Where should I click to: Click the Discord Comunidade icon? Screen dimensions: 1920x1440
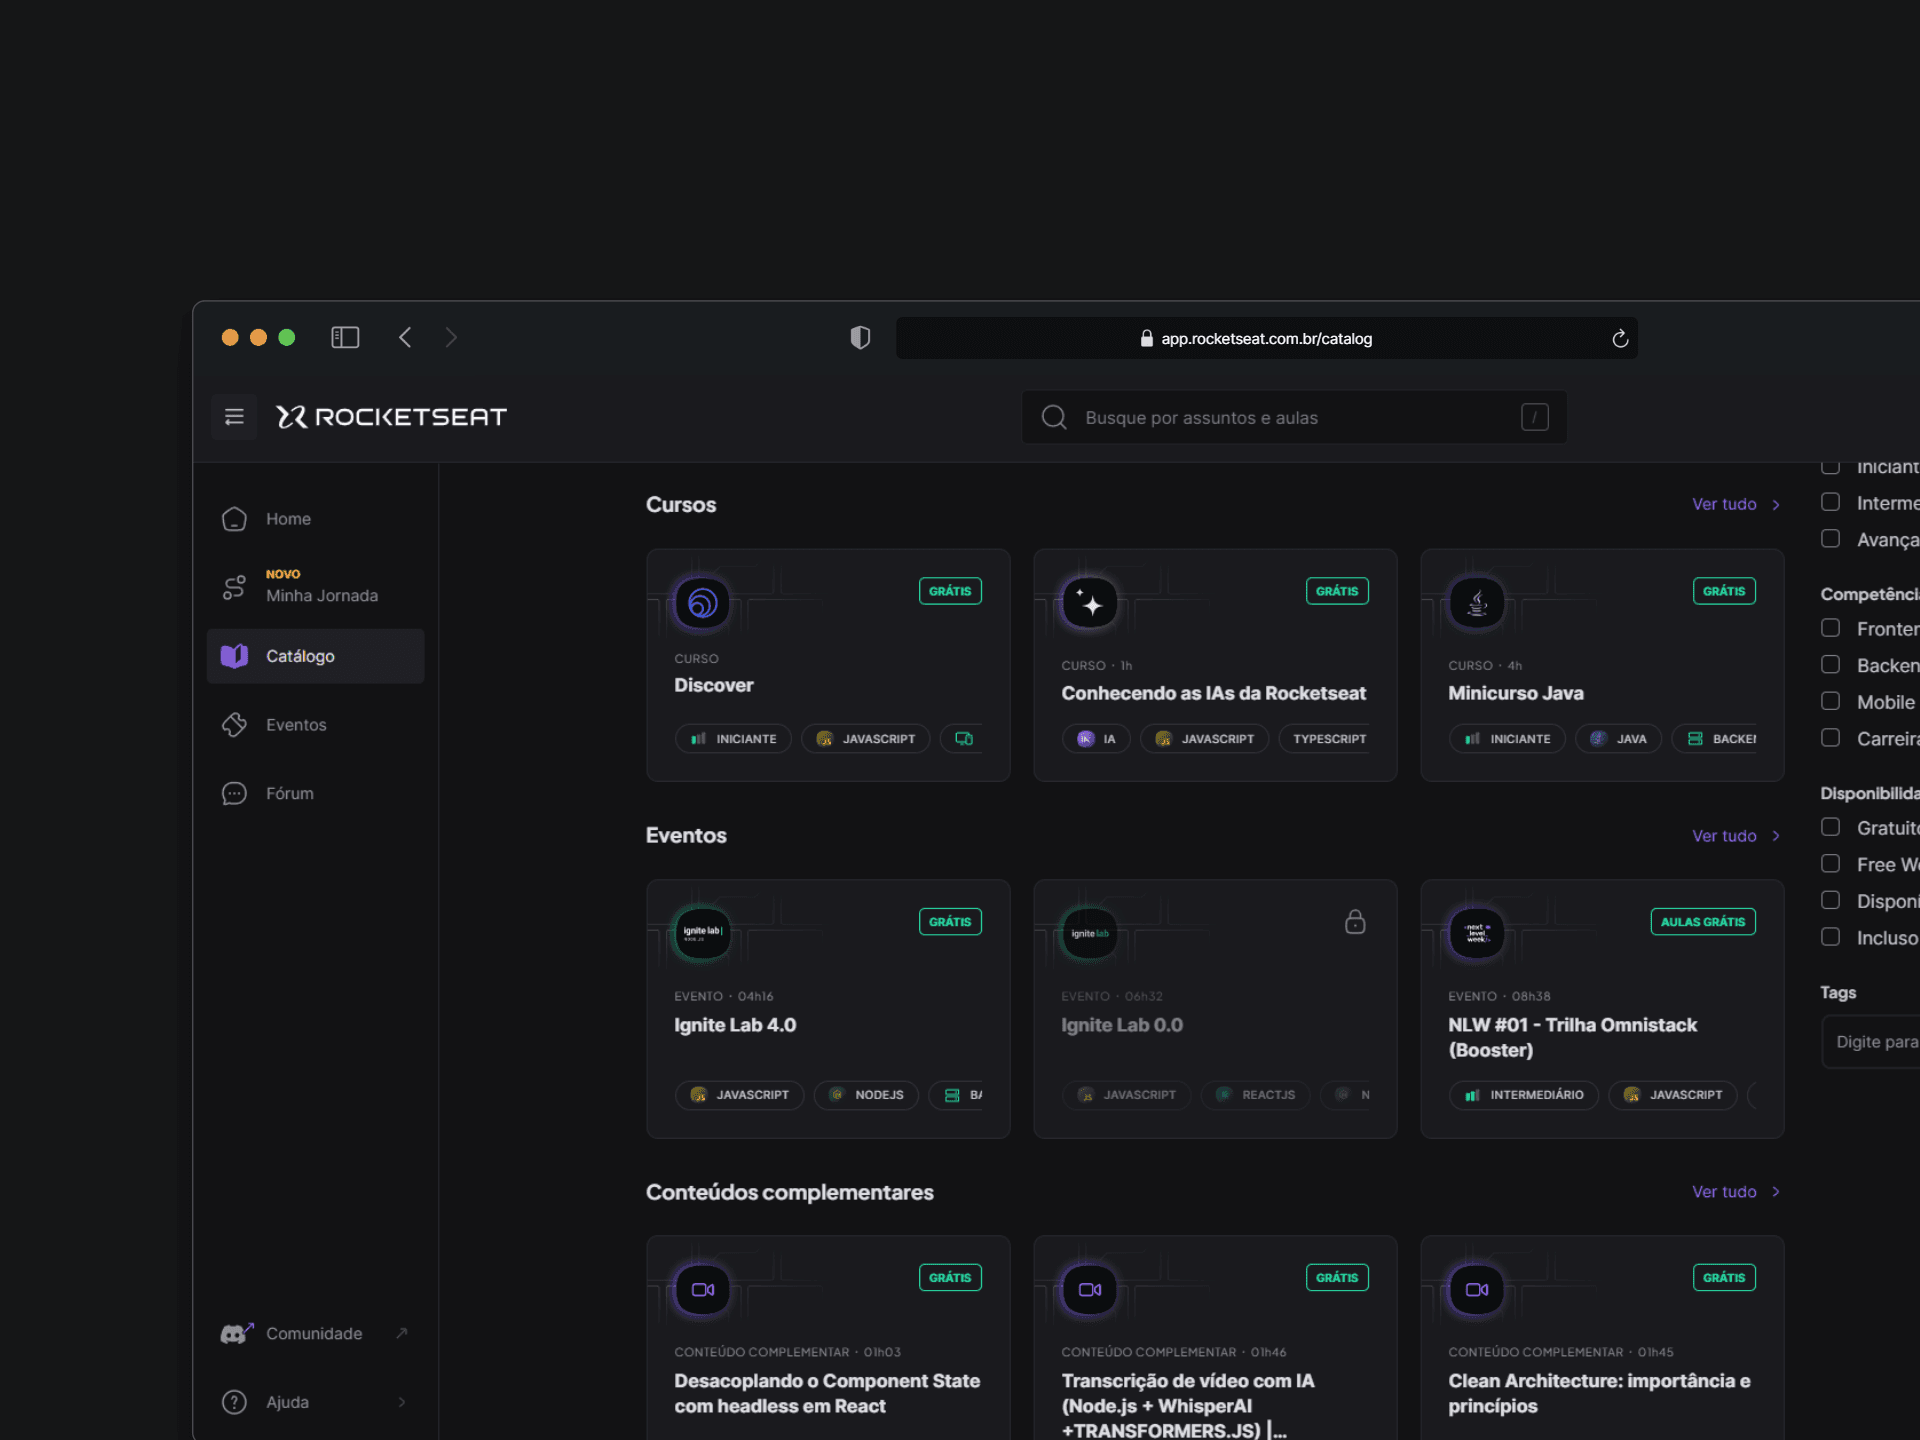pyautogui.click(x=236, y=1333)
